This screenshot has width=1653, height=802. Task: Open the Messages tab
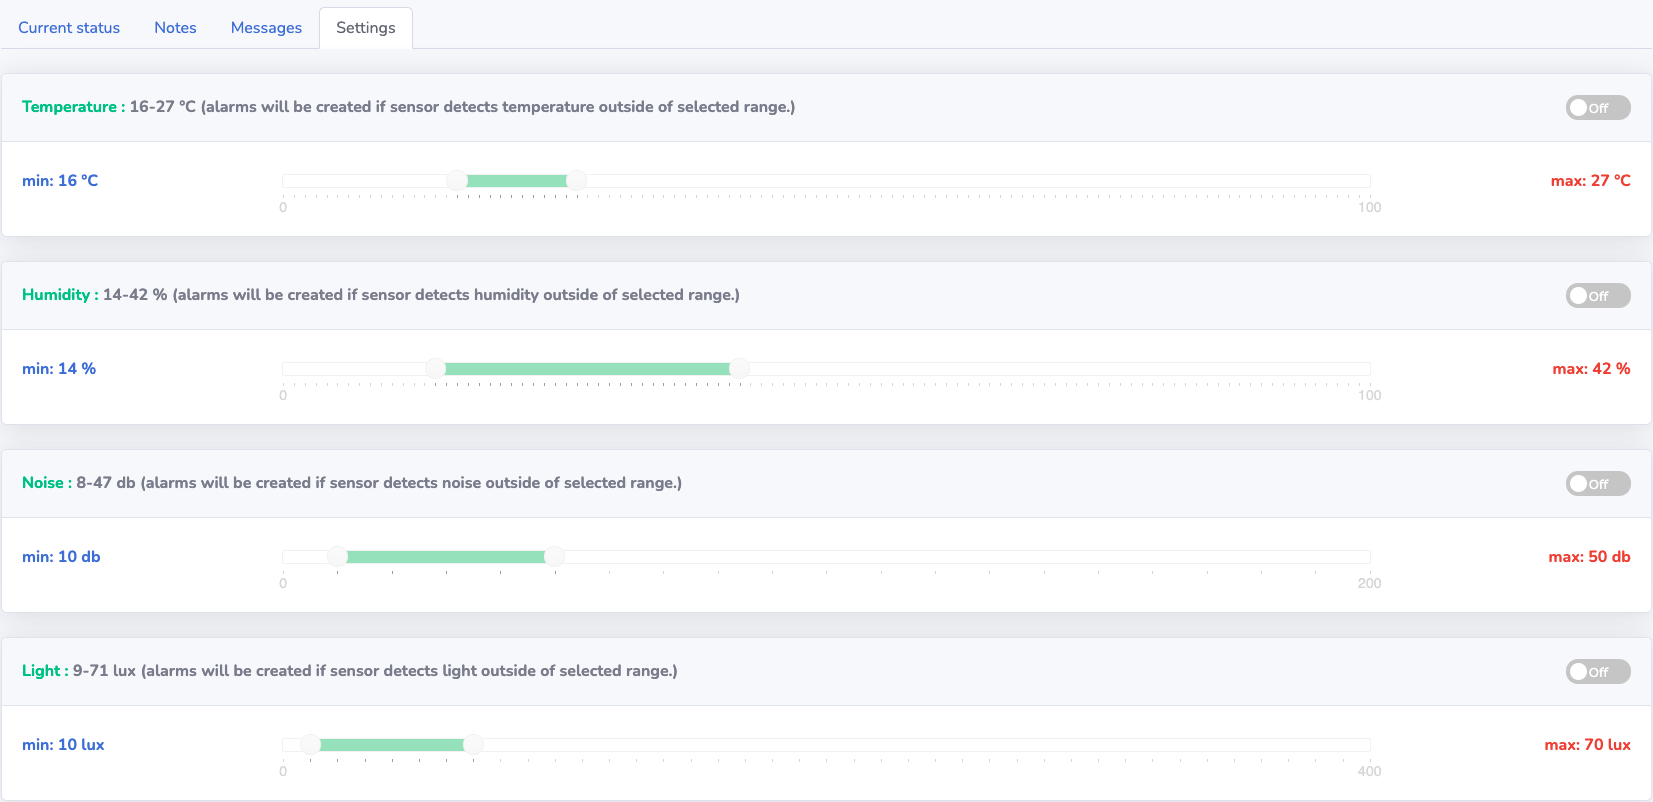(266, 28)
